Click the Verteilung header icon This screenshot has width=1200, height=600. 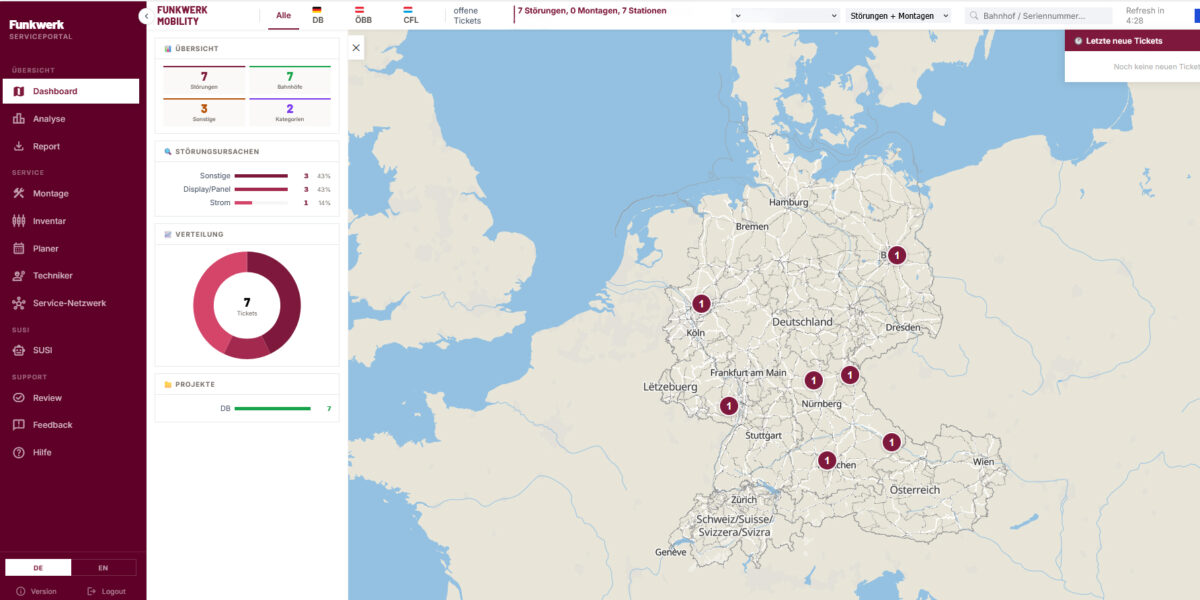point(168,234)
